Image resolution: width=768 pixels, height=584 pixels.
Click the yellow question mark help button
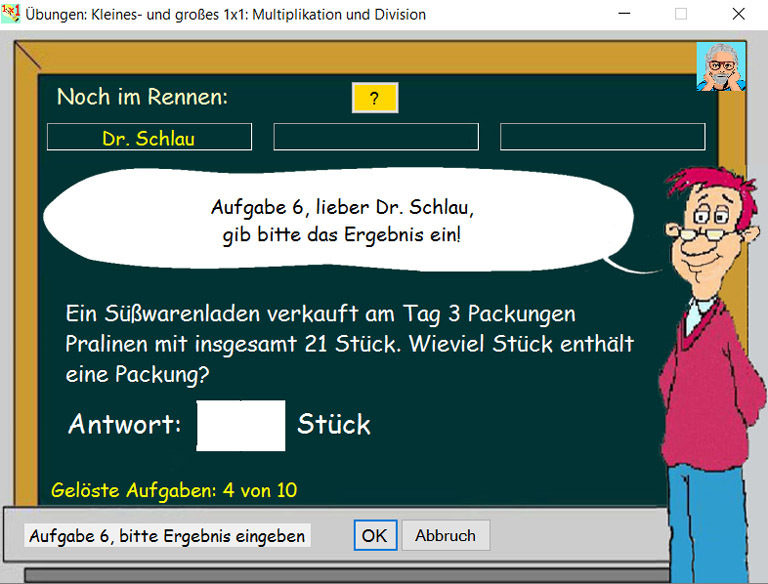375,98
